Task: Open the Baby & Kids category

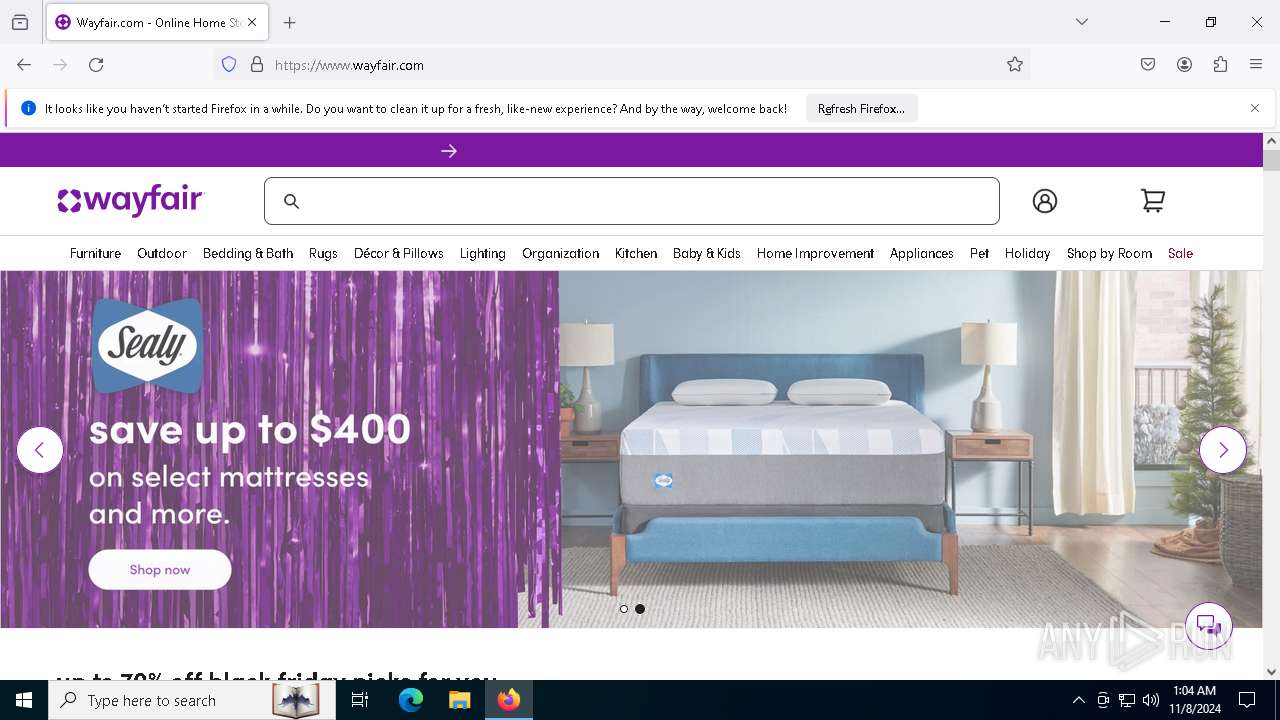Action: coord(707,253)
